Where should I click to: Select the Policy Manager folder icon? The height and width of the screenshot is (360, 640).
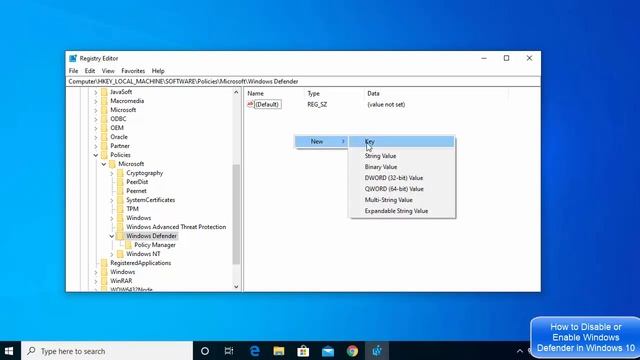click(128, 245)
